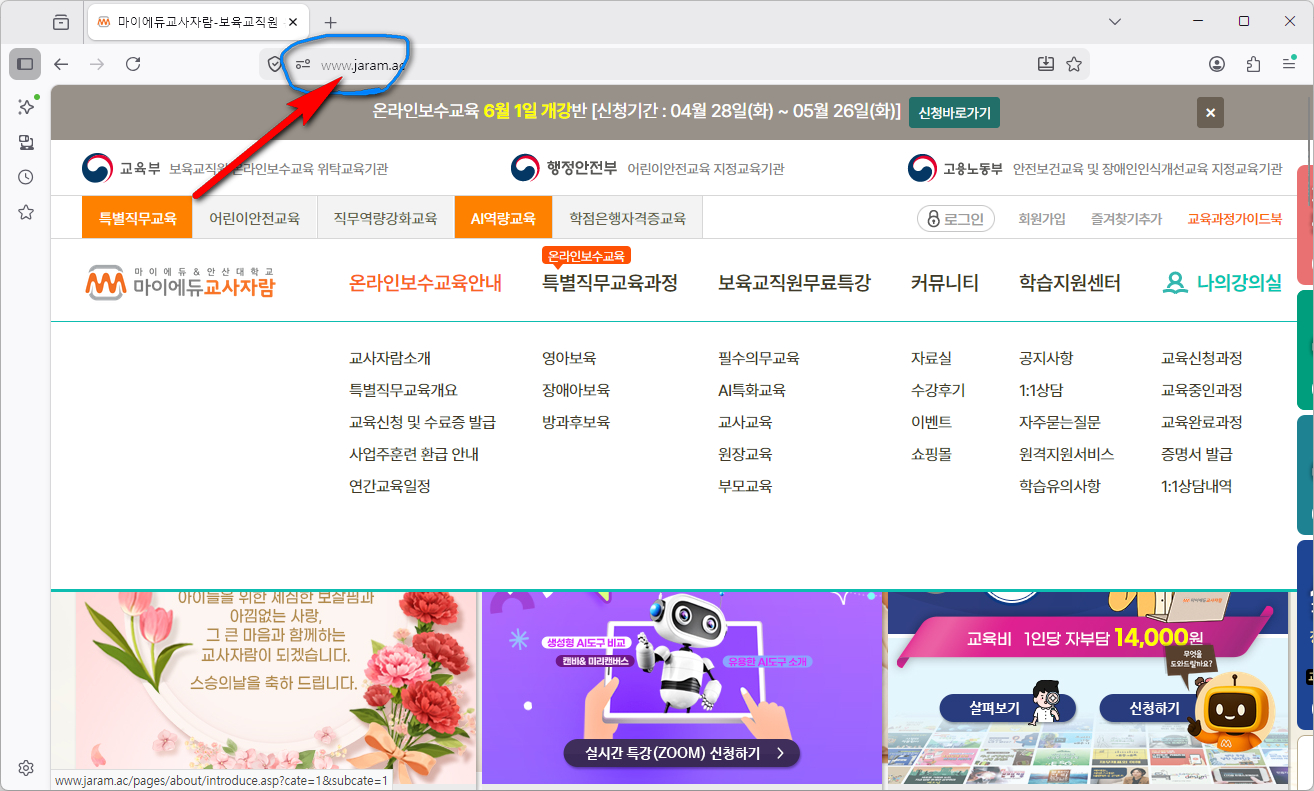Viewport: 1314px width, 791px height.
Task: Open the account profile icon
Action: tap(1217, 64)
